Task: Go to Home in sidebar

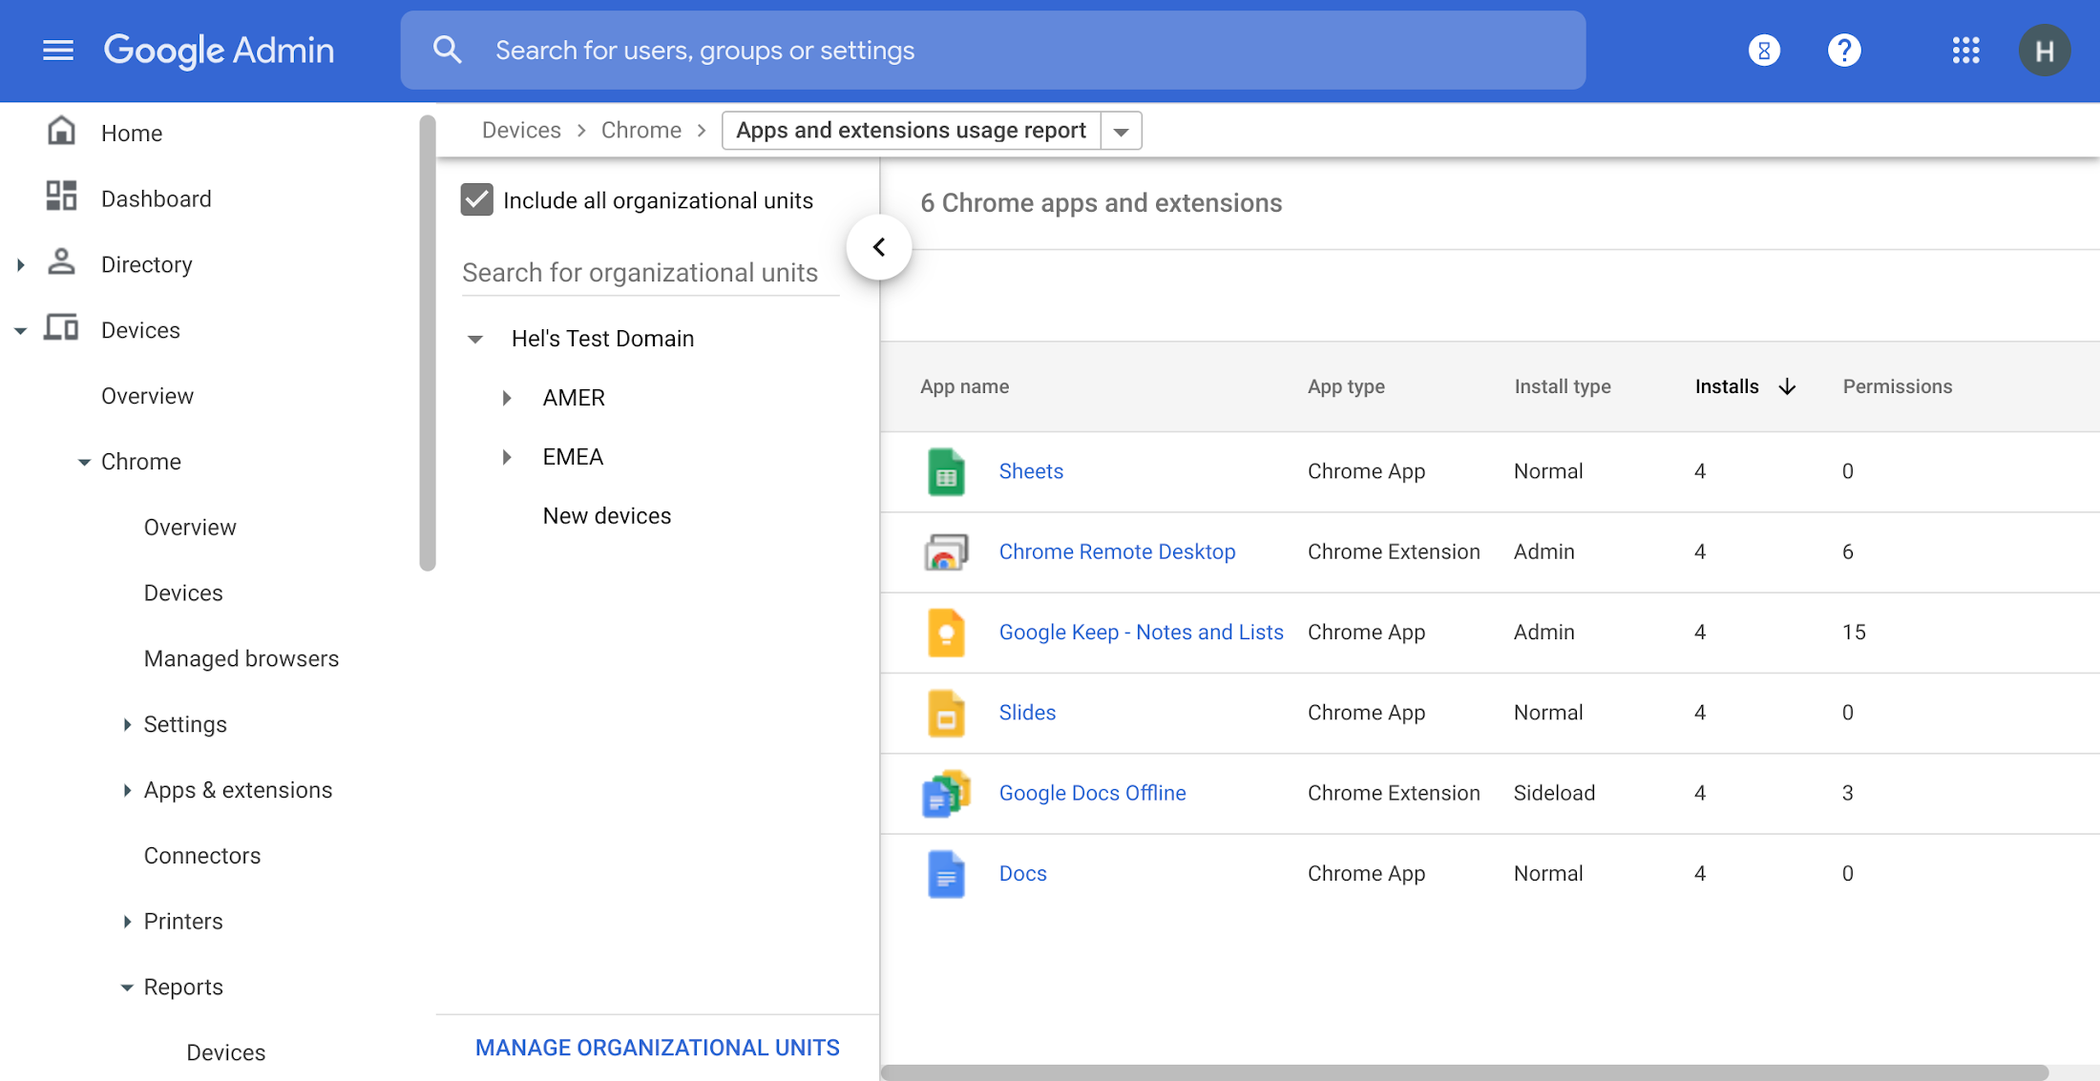Action: tap(131, 133)
